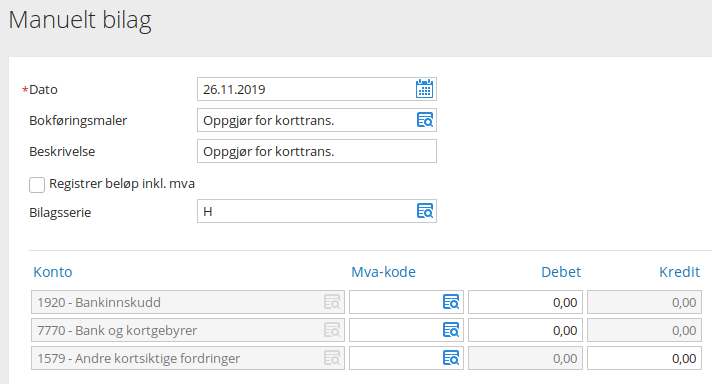Click the Bilagsserie label

(x=60, y=212)
